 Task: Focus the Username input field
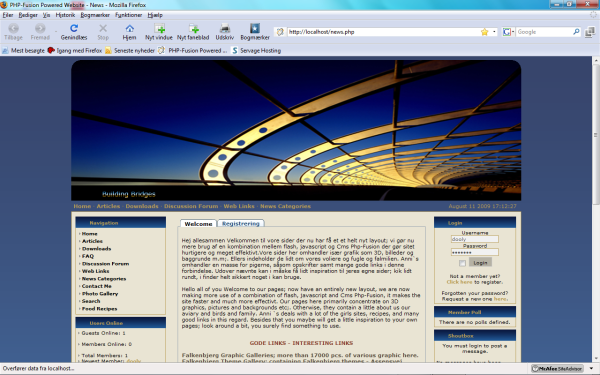(x=474, y=239)
